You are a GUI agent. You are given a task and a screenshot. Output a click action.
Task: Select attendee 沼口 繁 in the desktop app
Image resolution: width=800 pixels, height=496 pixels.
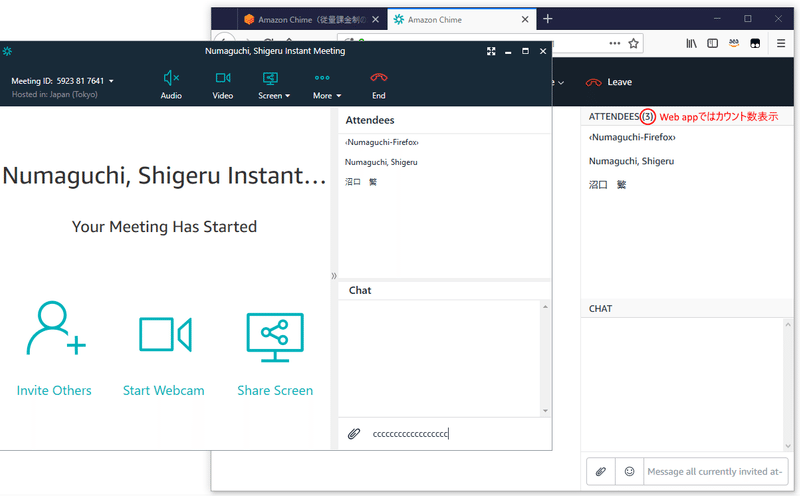361,182
